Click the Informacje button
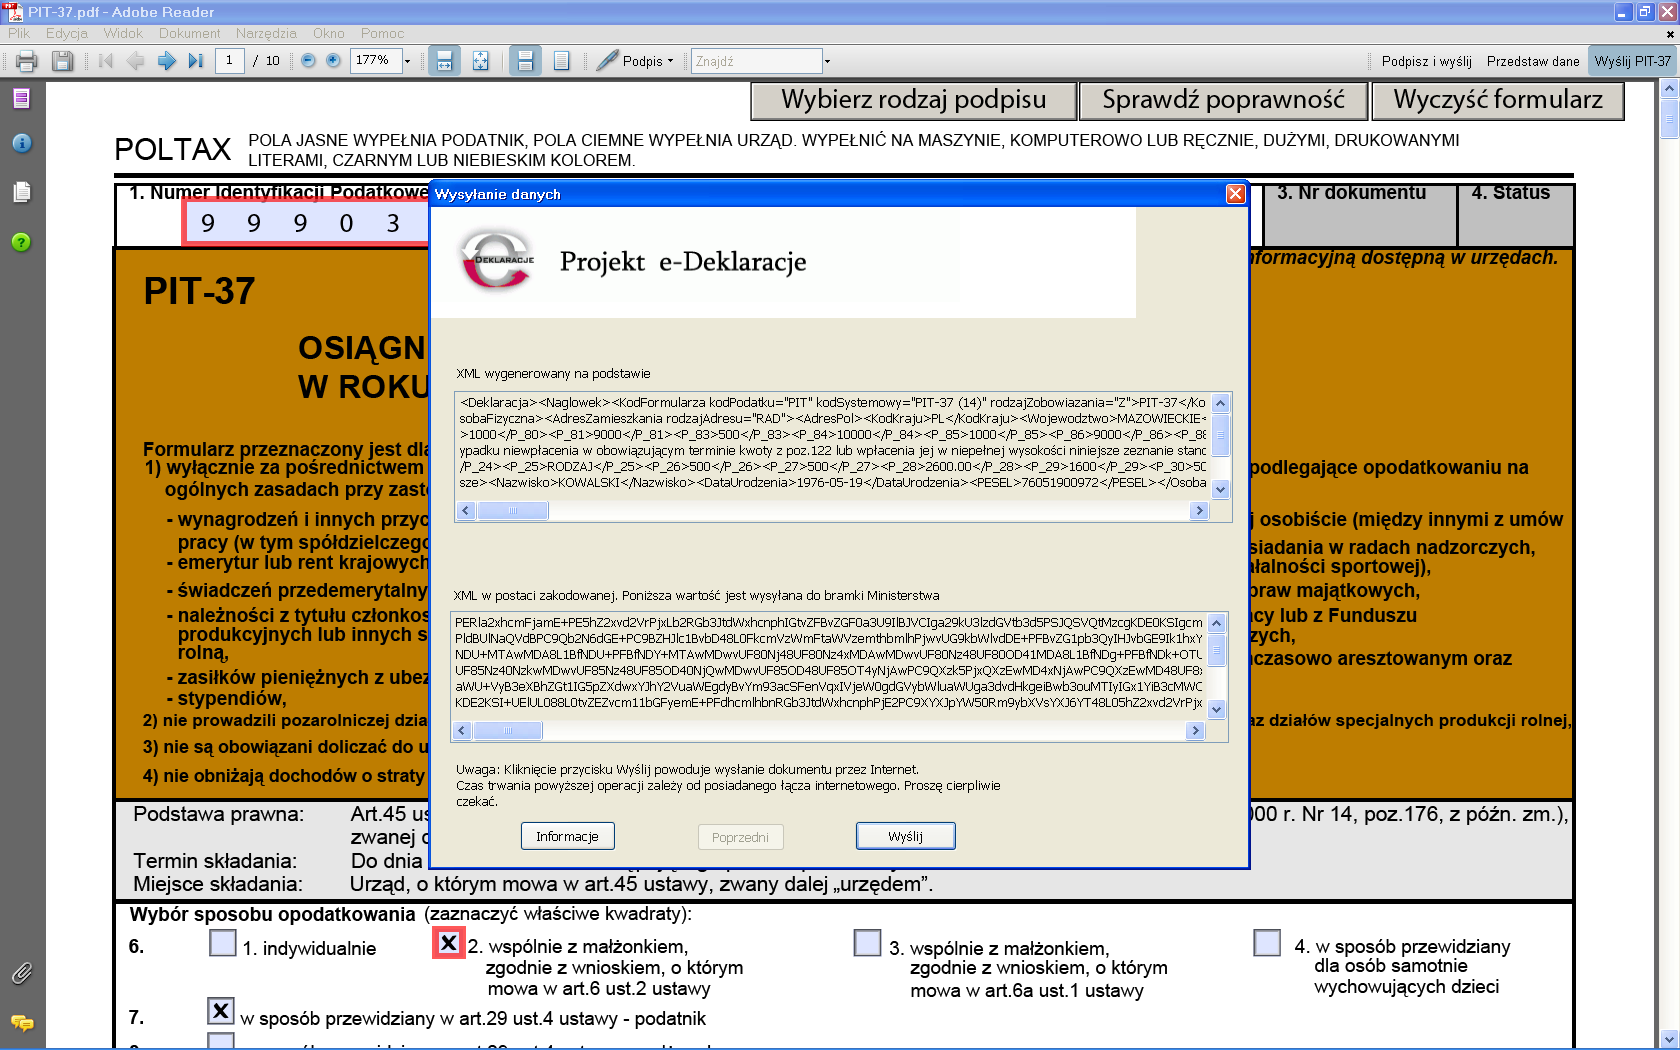Viewport: 1680px width, 1050px height. [567, 836]
